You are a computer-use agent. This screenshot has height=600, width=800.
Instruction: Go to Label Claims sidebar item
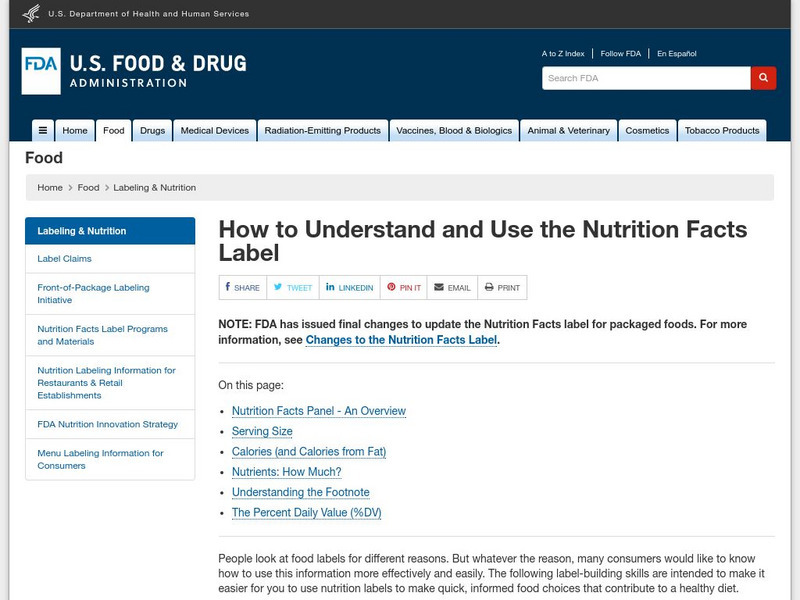[x=64, y=259]
